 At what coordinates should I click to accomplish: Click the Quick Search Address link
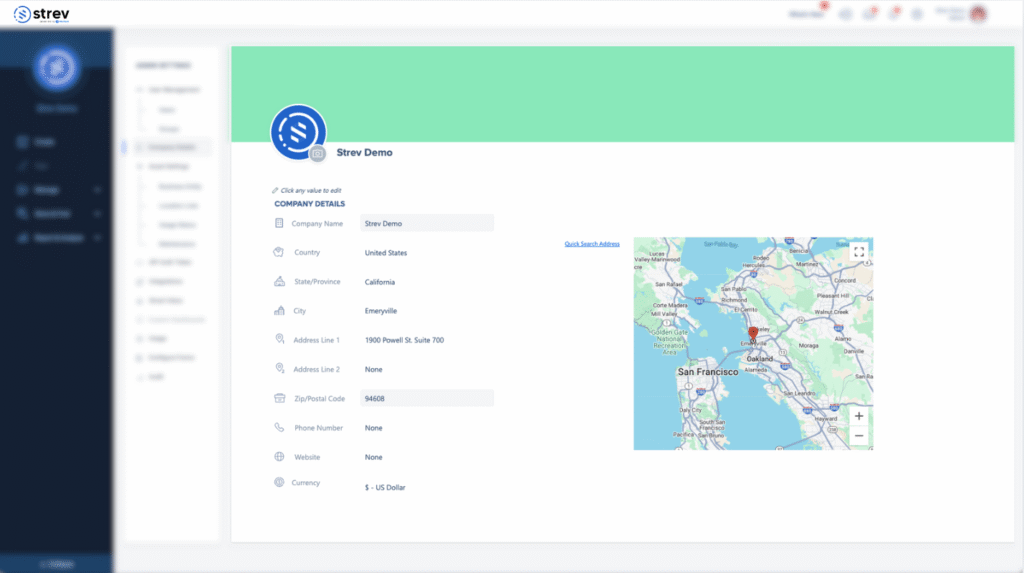coord(592,244)
